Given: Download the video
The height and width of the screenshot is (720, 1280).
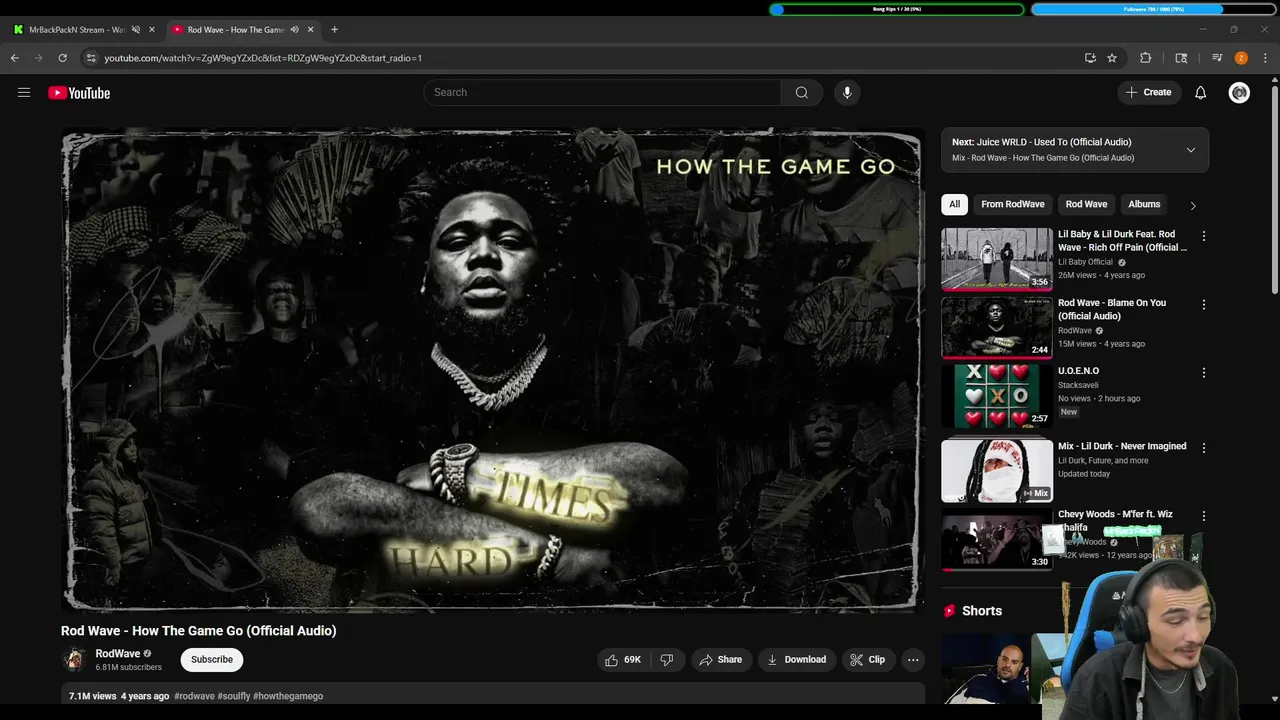Looking at the screenshot, I should pyautogui.click(x=796, y=660).
